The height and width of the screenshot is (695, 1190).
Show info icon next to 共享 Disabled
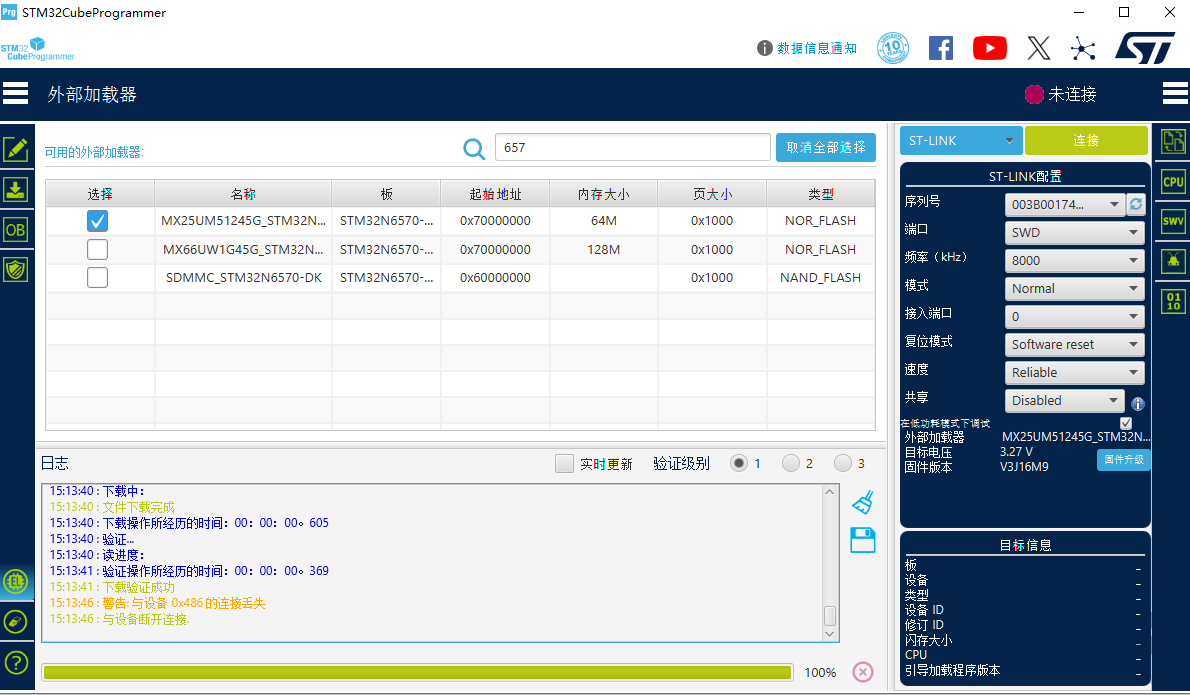click(x=1138, y=404)
